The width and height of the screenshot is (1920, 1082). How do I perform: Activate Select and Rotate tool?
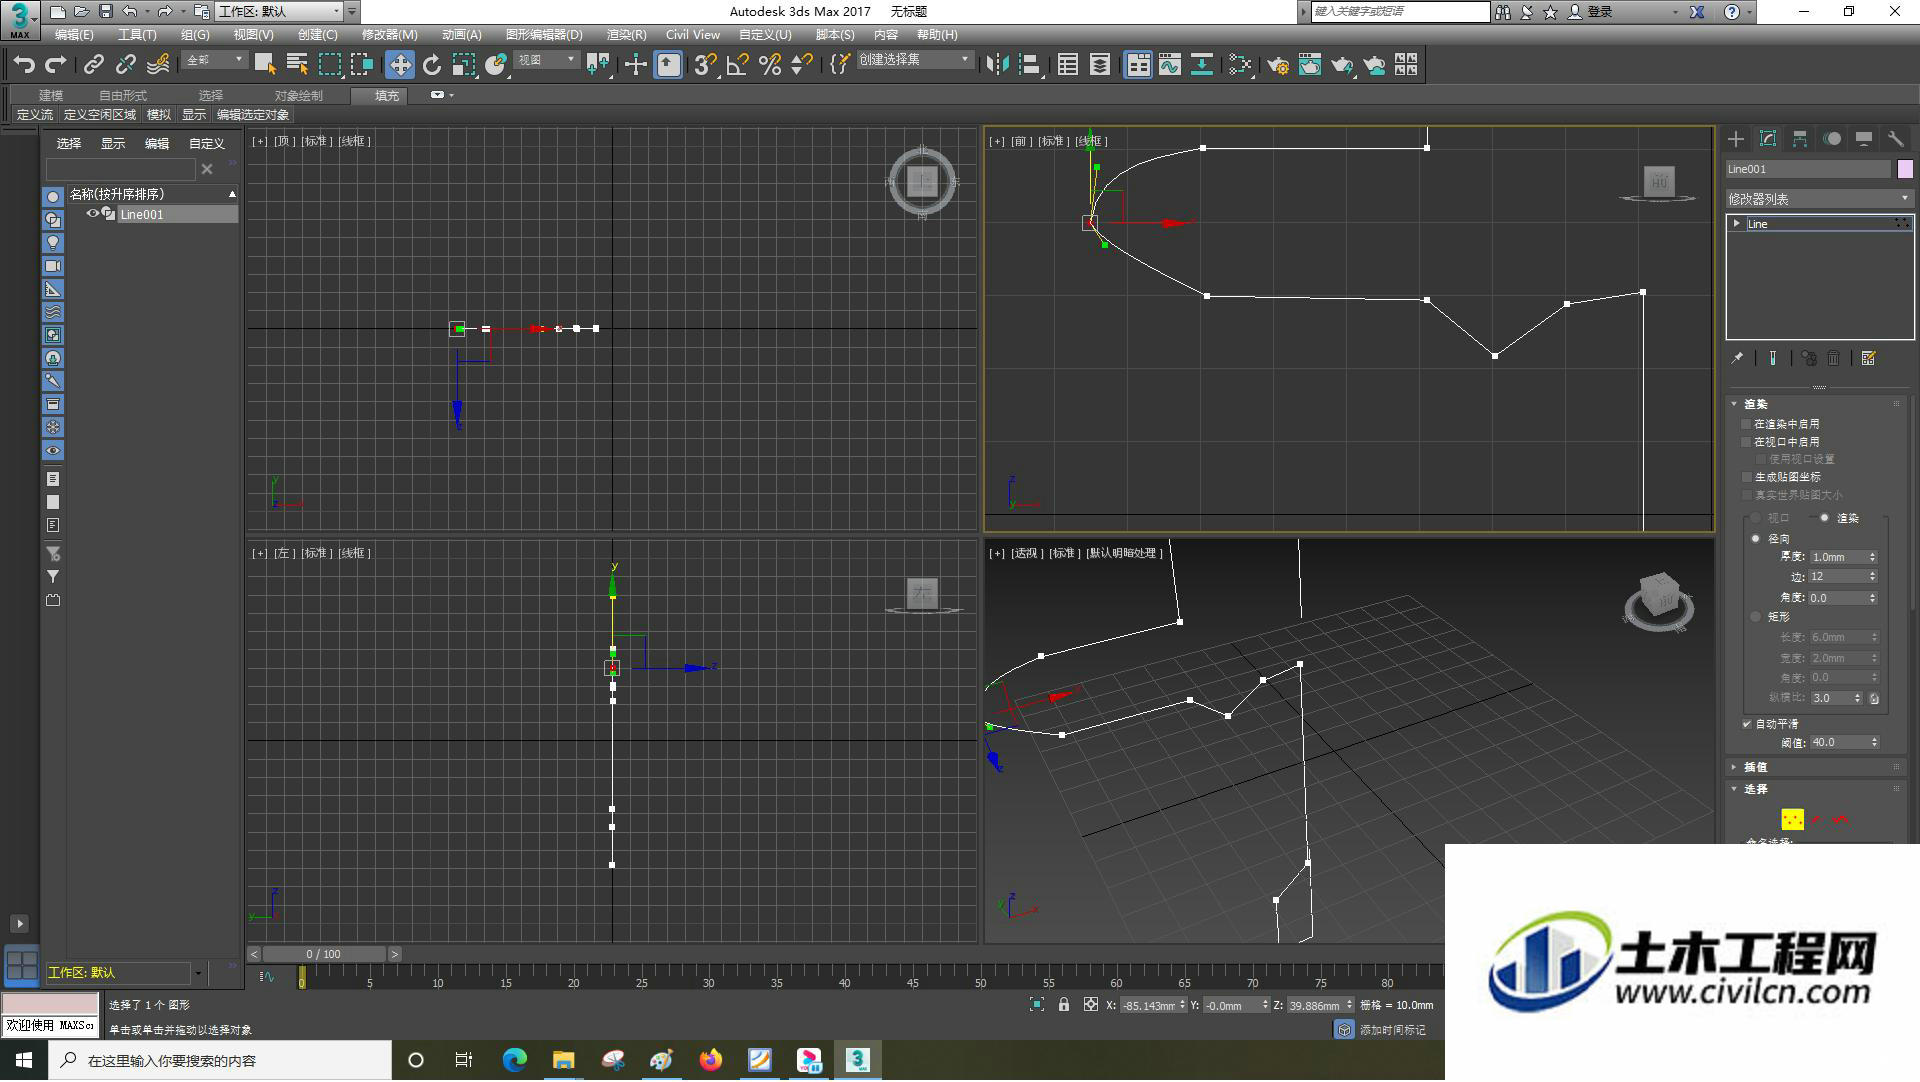pos(432,65)
